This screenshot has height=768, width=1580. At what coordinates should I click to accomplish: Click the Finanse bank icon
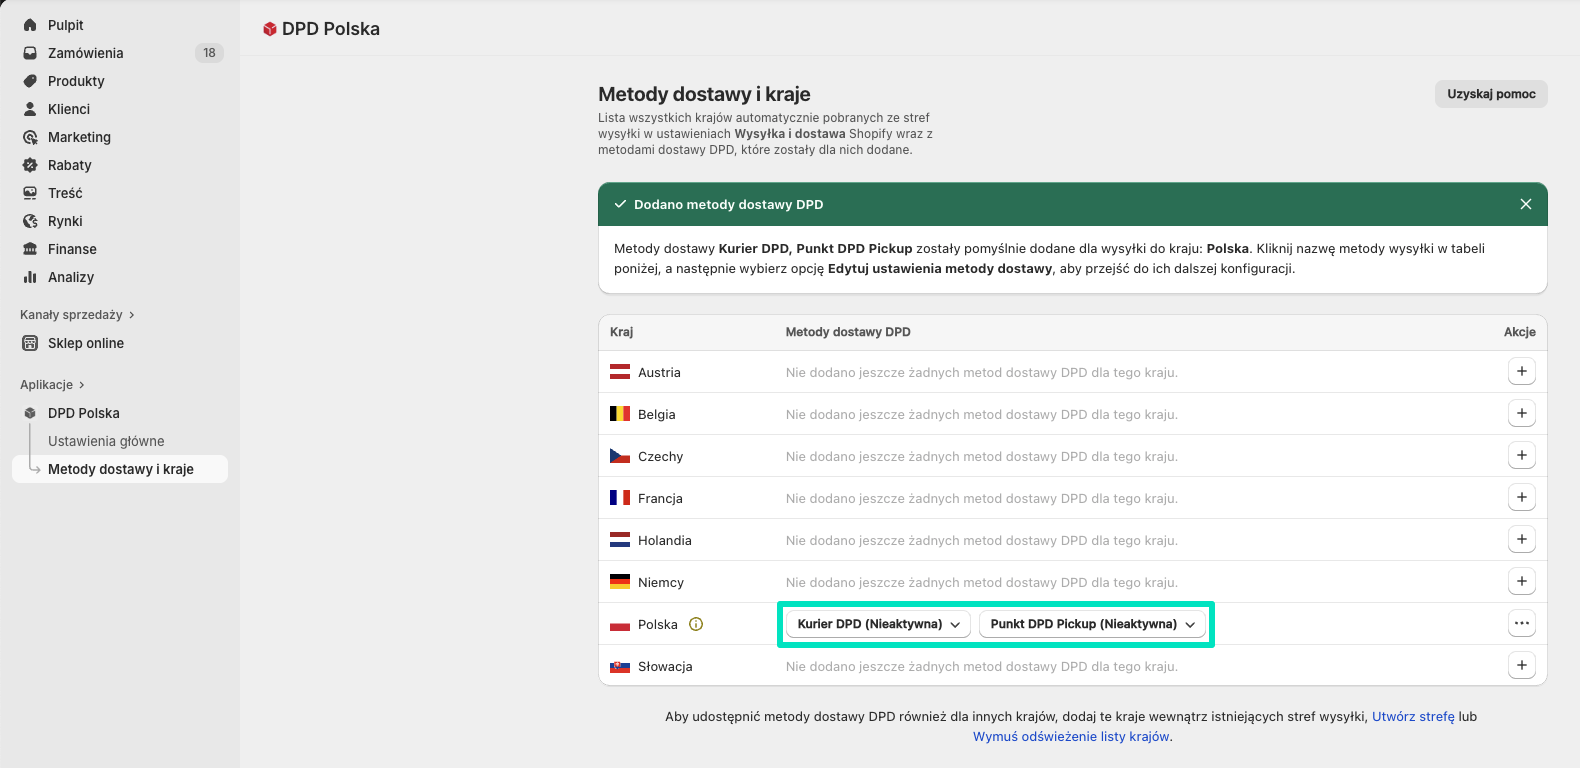(30, 249)
